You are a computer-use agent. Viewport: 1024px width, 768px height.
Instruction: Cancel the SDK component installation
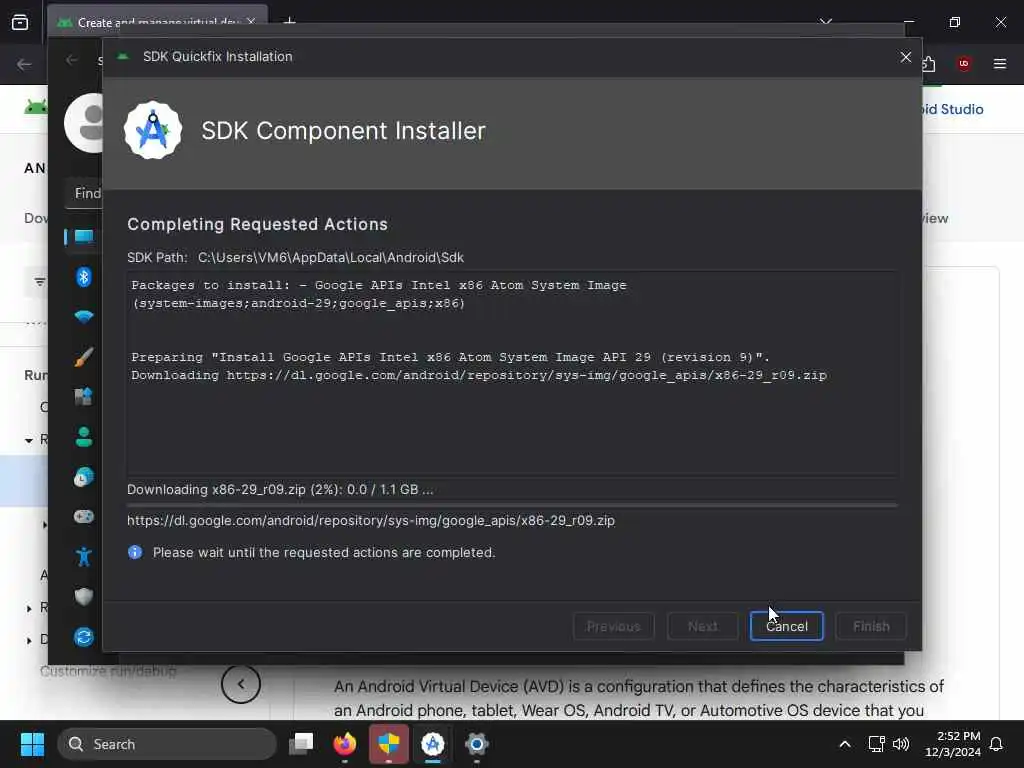tap(786, 626)
